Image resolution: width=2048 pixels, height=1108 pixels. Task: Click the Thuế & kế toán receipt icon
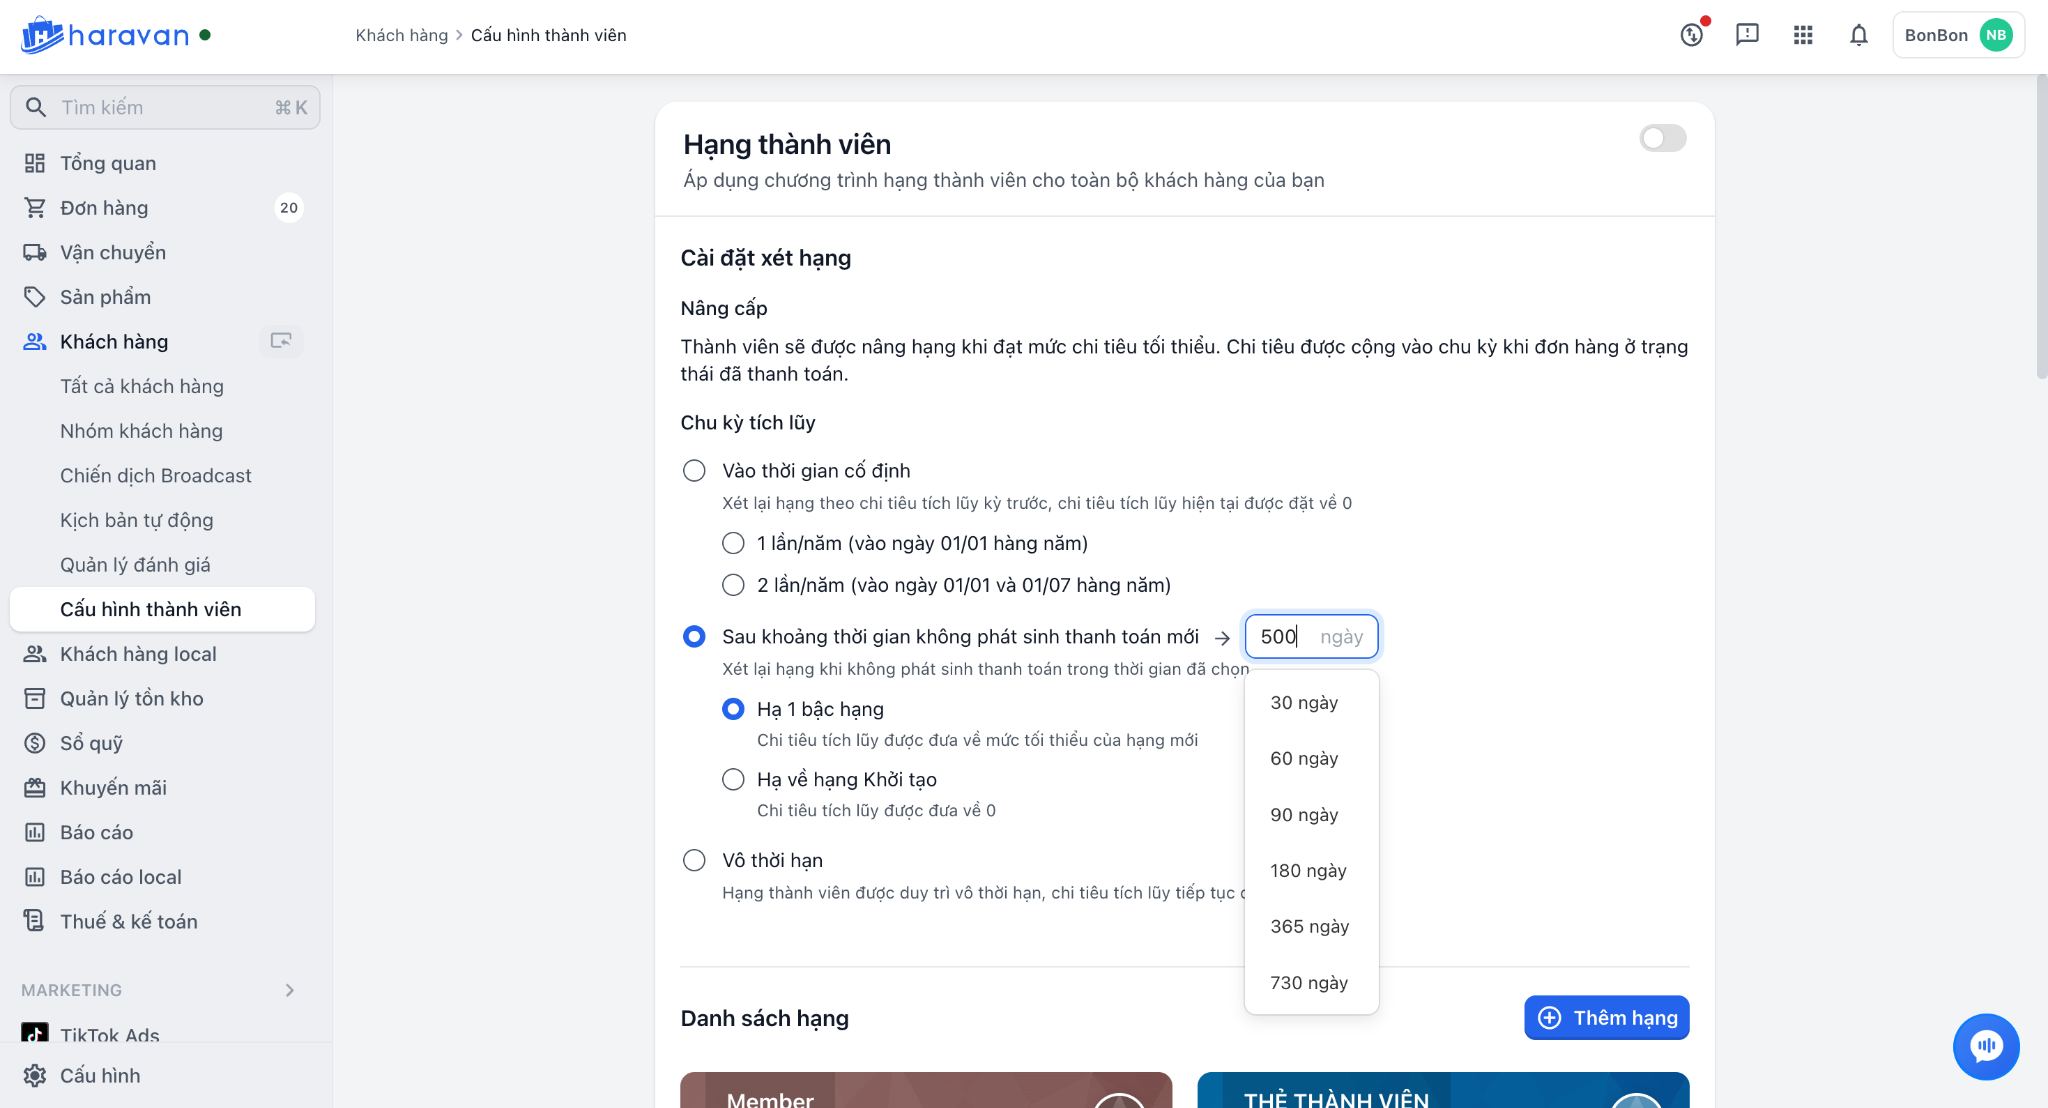(x=35, y=921)
